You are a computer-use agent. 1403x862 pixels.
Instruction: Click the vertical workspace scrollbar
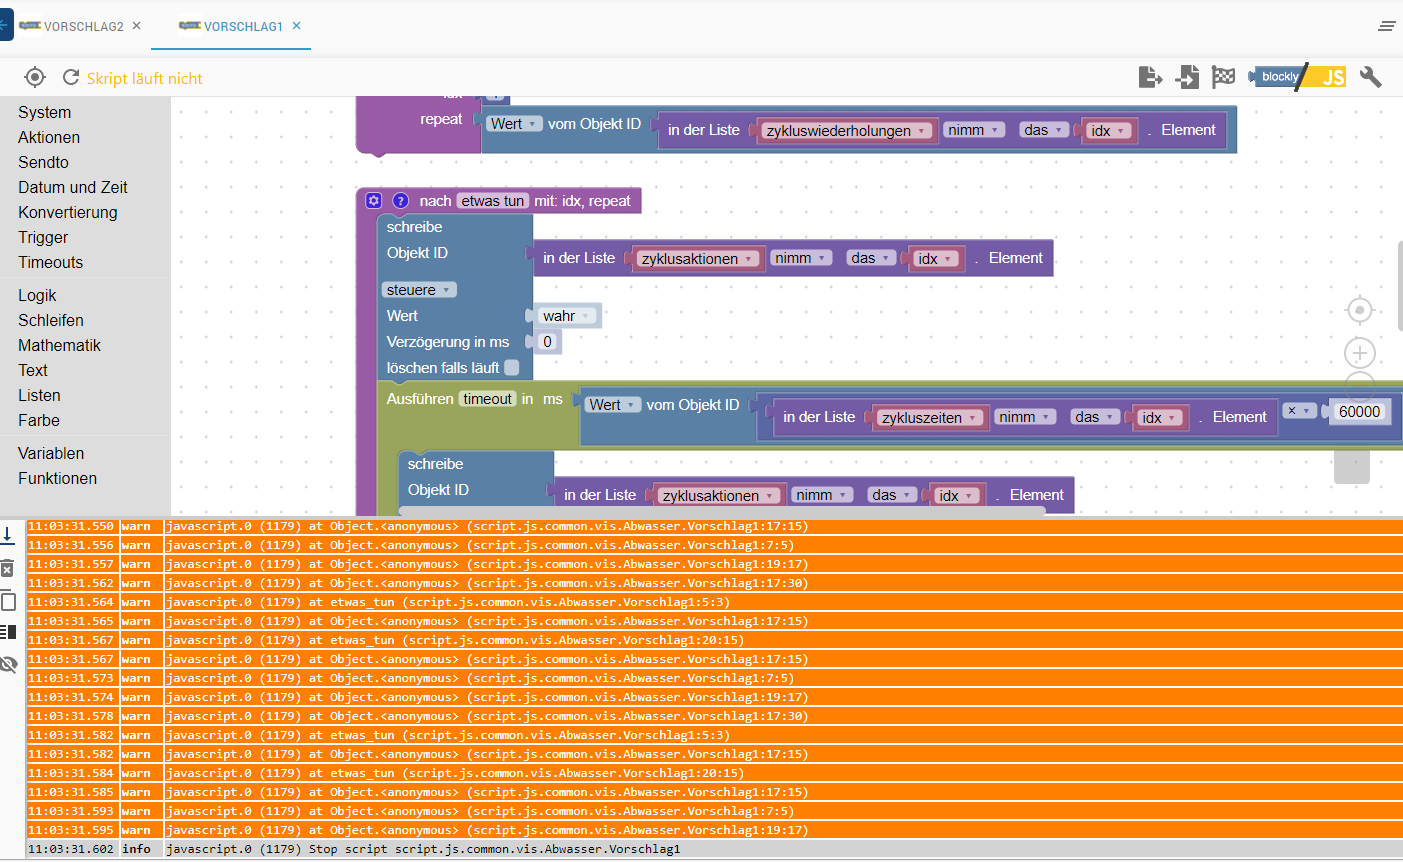tap(1399, 285)
